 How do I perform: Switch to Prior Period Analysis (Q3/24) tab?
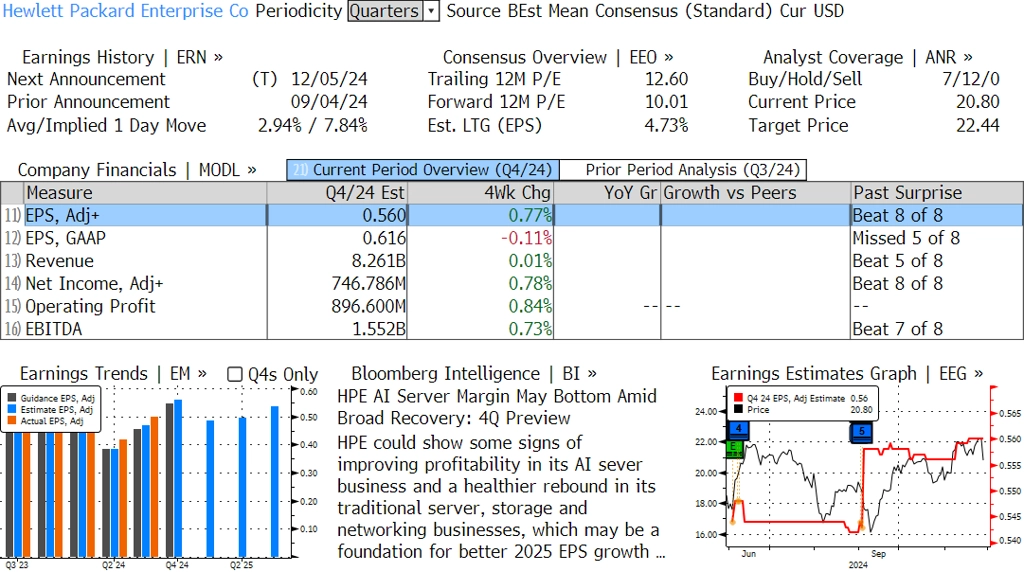[x=684, y=170]
